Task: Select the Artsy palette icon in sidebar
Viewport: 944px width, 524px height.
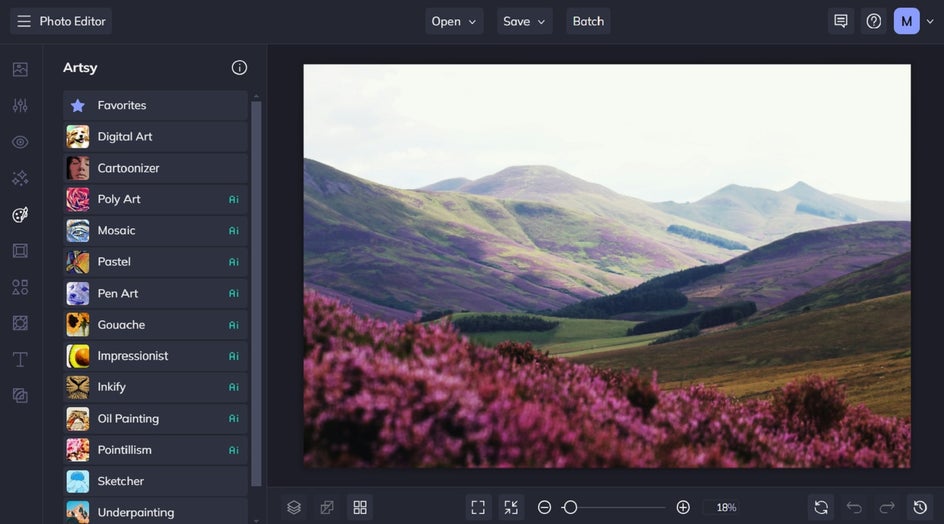Action: [x=20, y=215]
